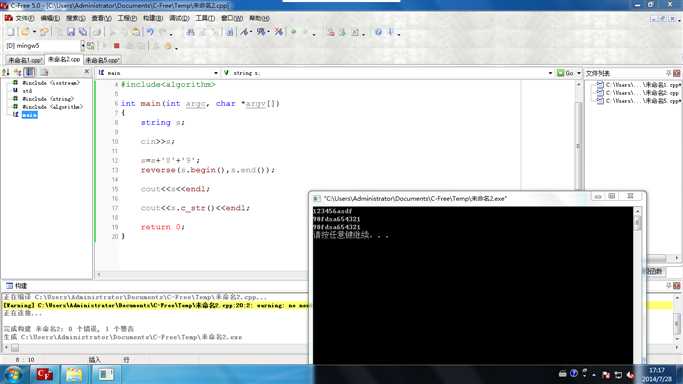Click the Save file toolbar icon
The image size is (683, 384).
click(x=71, y=32)
